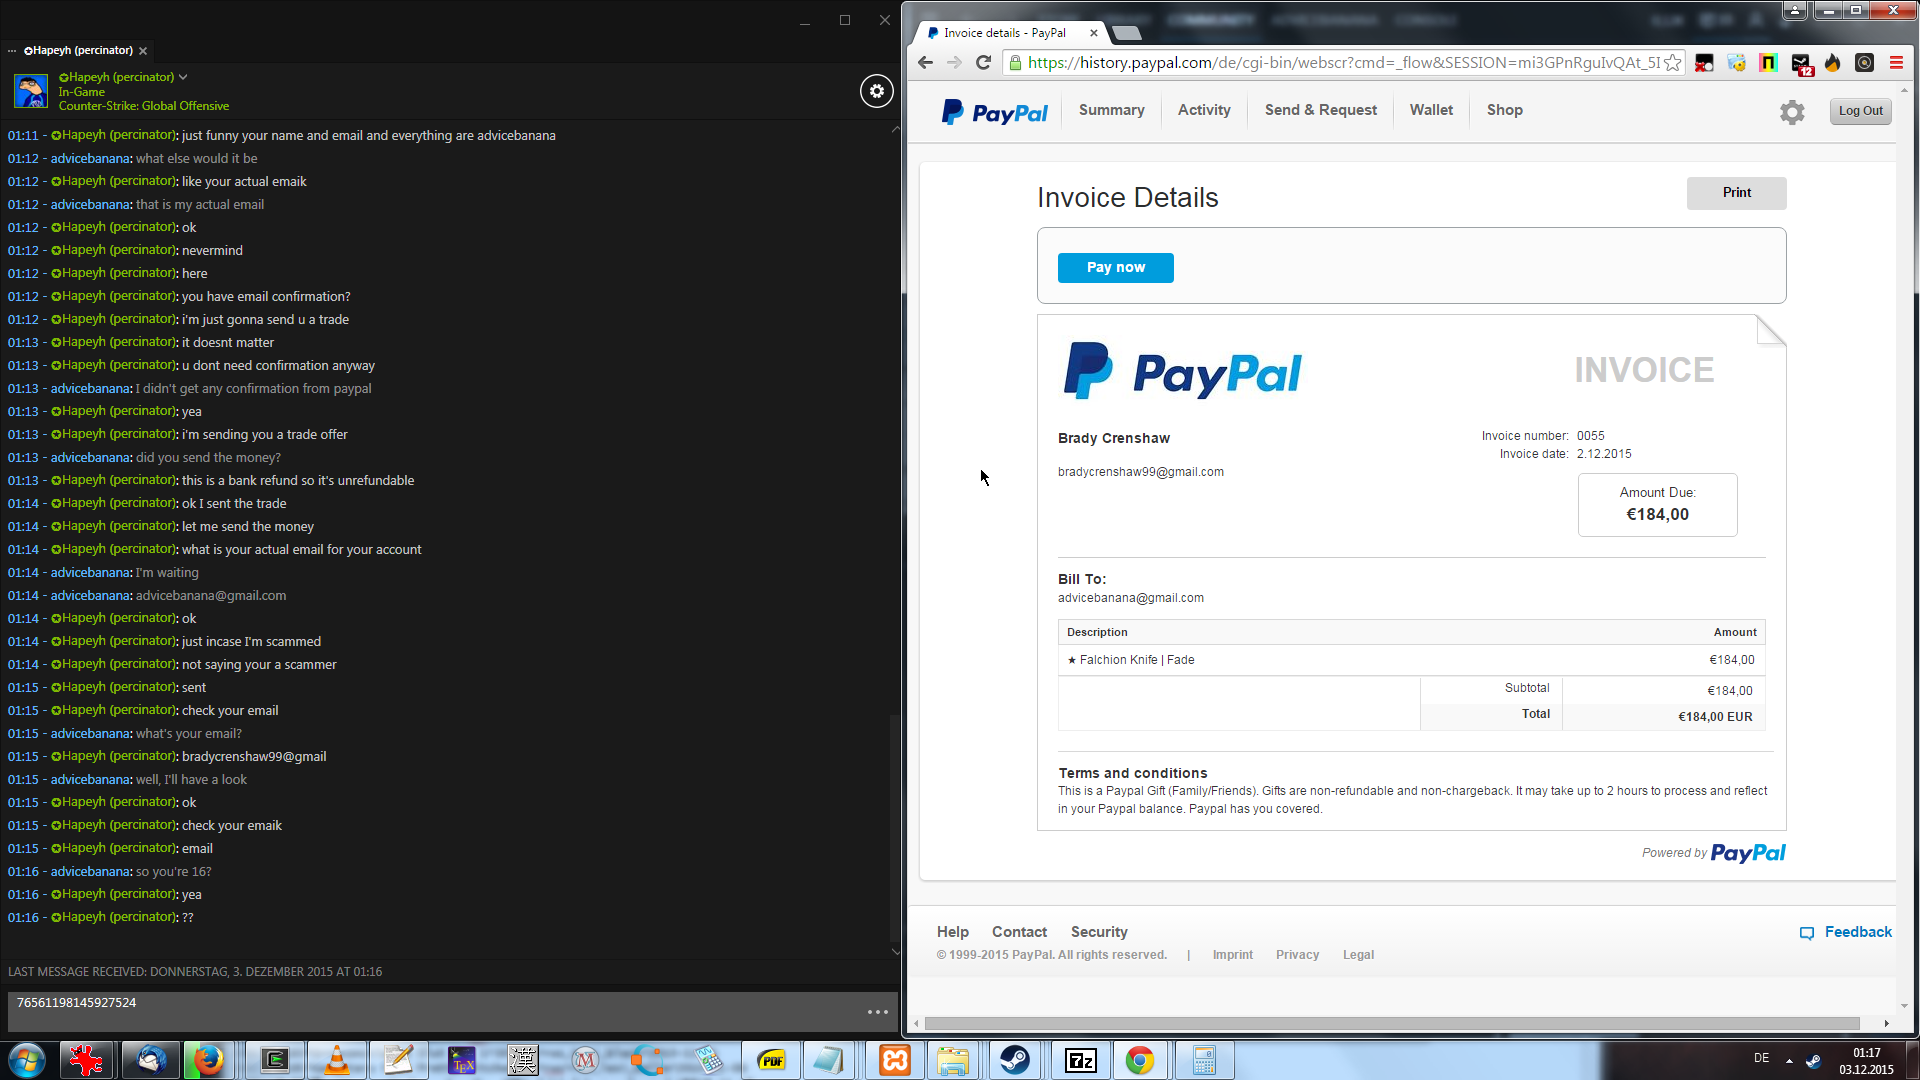Show hidden system tray icons
Screen dimensions: 1920x1080
(x=1789, y=1061)
